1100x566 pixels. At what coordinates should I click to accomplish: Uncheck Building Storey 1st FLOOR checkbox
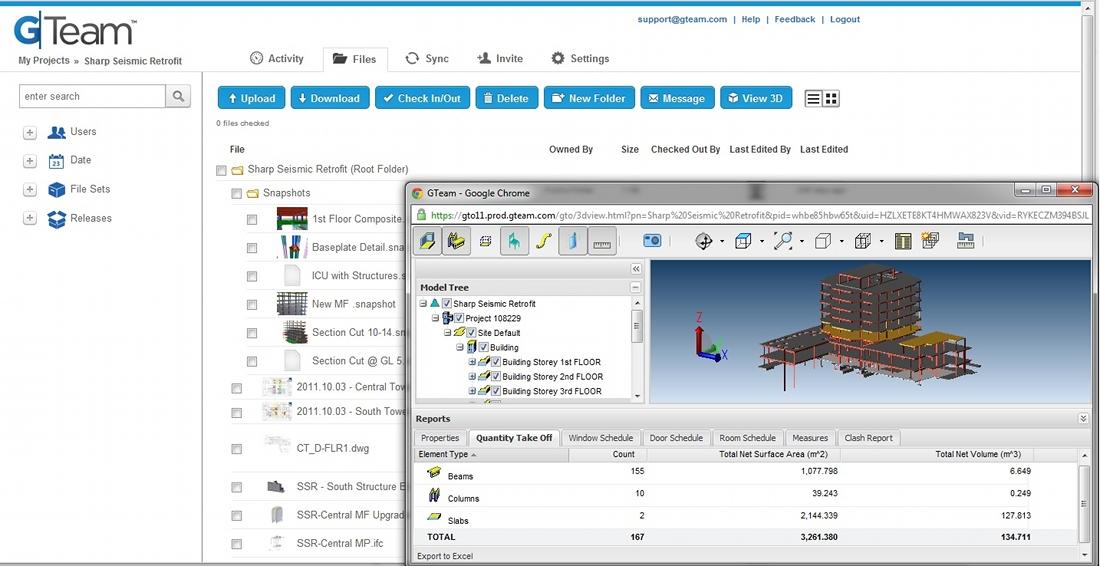point(496,363)
